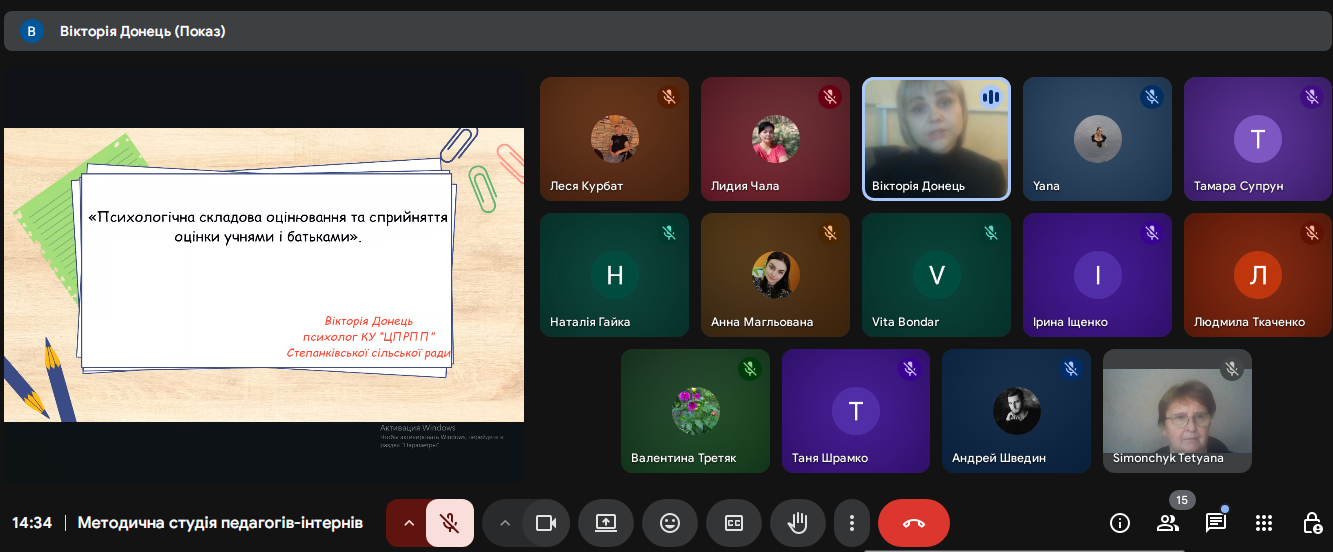Click Вікторія Донець's speaking video tile
Viewport: 1333px width, 552px height.
point(936,139)
